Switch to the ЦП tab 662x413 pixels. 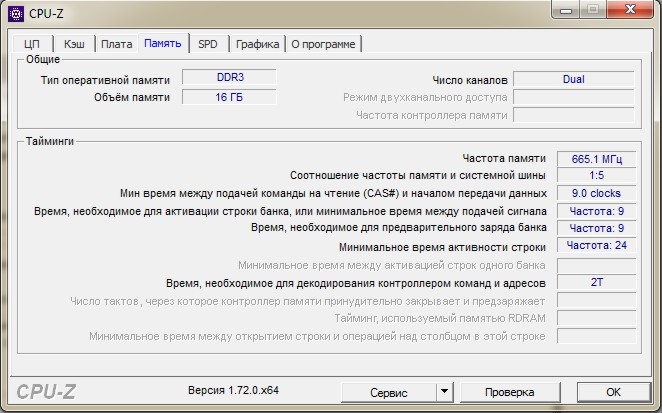(32, 44)
